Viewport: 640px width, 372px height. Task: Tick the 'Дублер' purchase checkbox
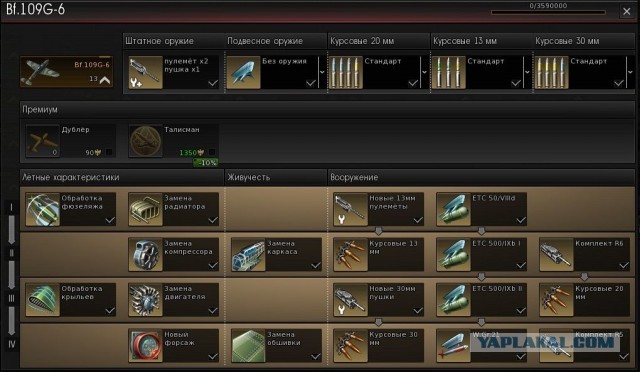(x=109, y=152)
